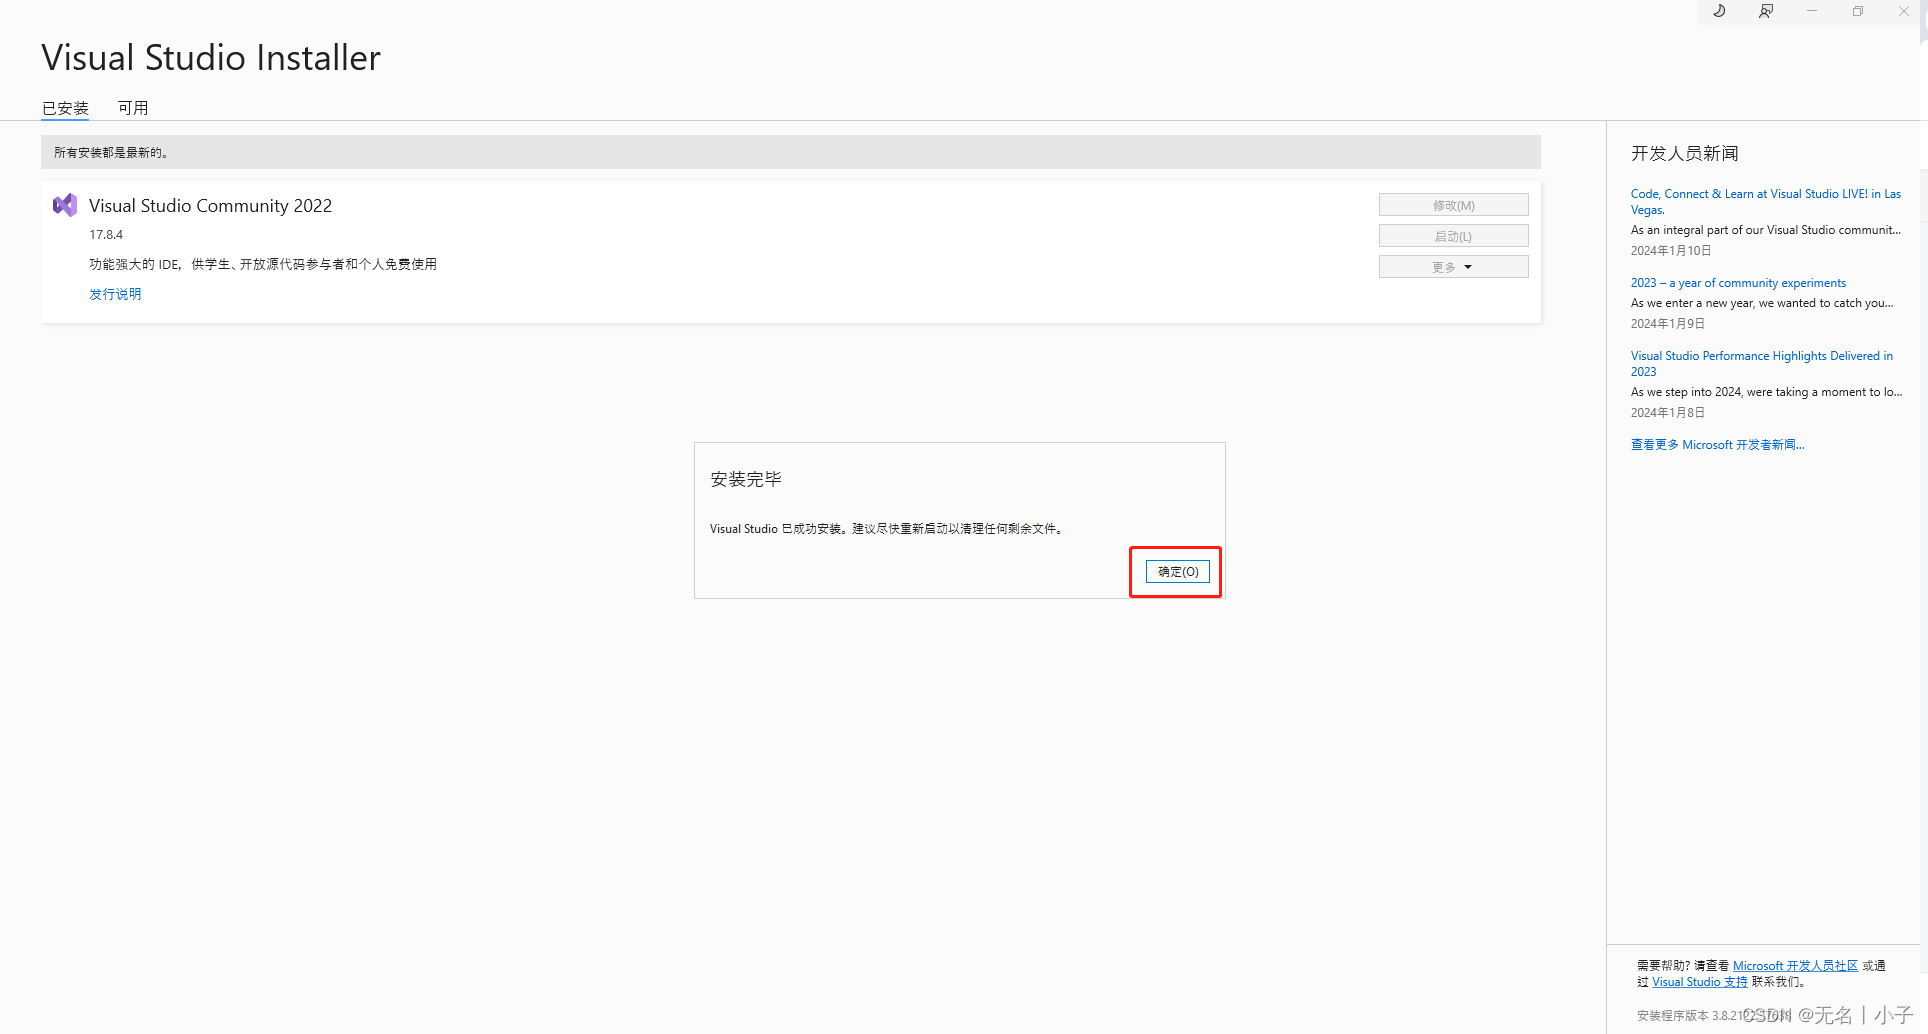Restore the installer window size

pos(1858,11)
